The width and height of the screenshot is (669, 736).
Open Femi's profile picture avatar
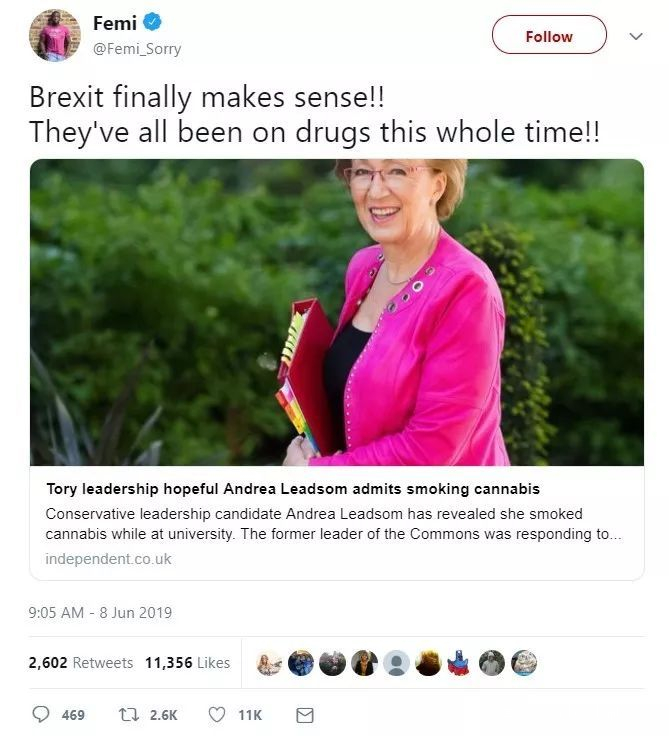pyautogui.click(x=54, y=35)
